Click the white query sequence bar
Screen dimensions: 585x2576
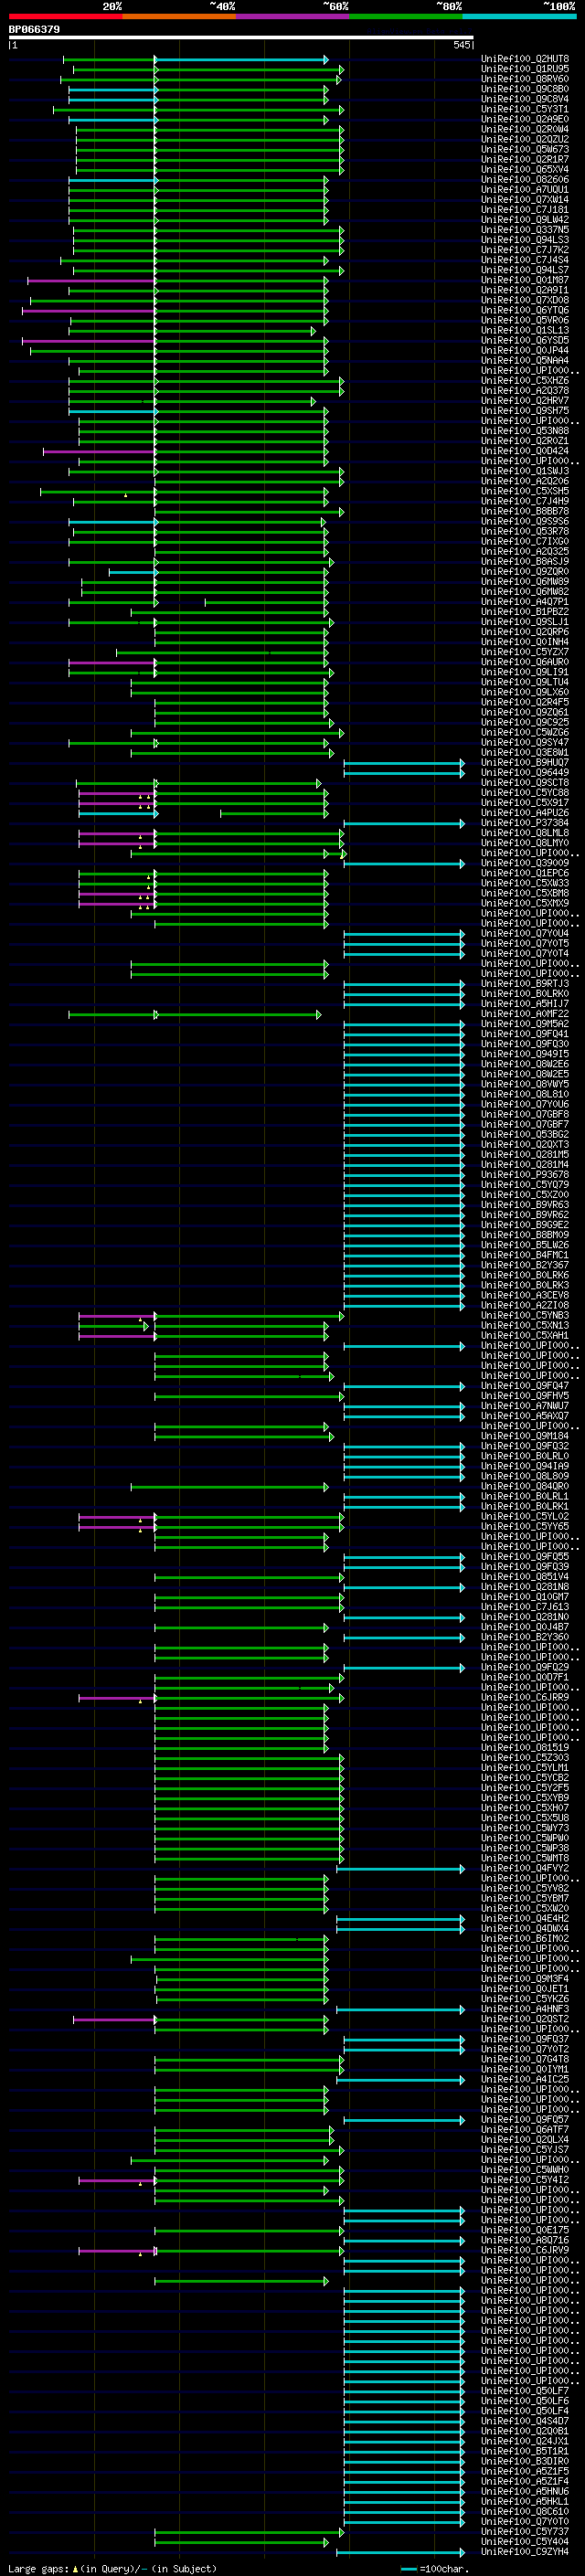click(241, 37)
